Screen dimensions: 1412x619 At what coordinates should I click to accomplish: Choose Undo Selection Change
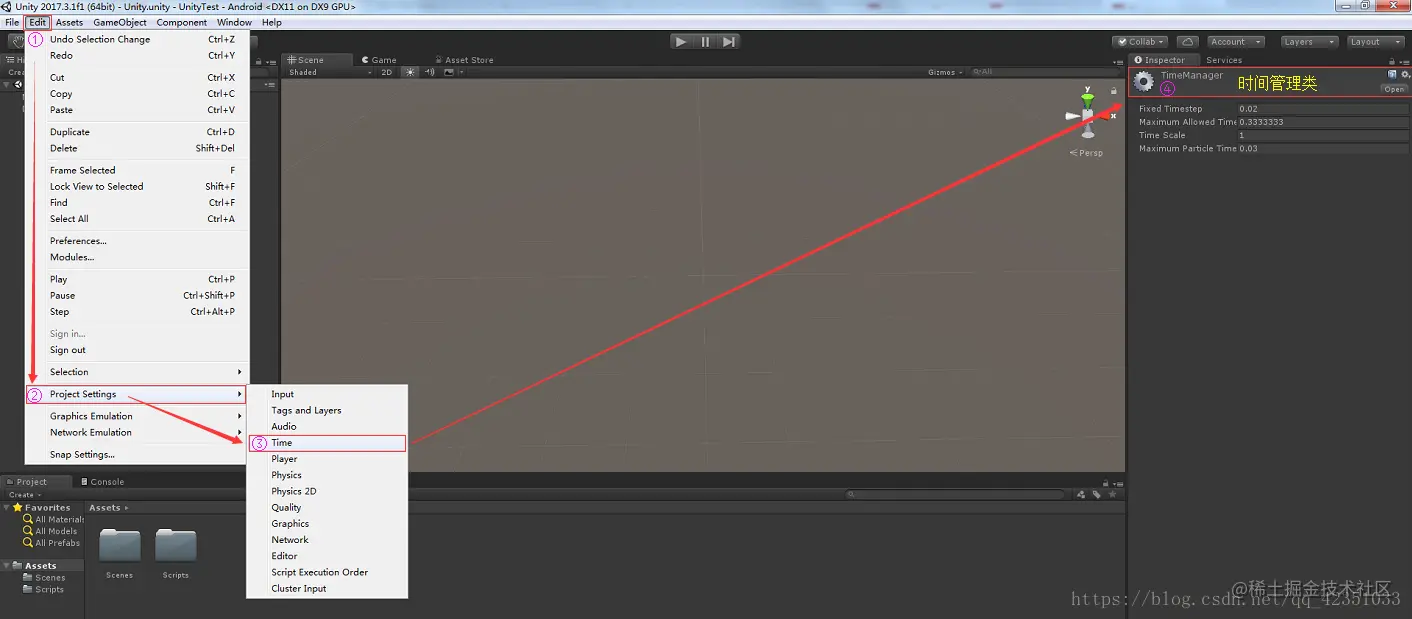[x=136, y=39]
